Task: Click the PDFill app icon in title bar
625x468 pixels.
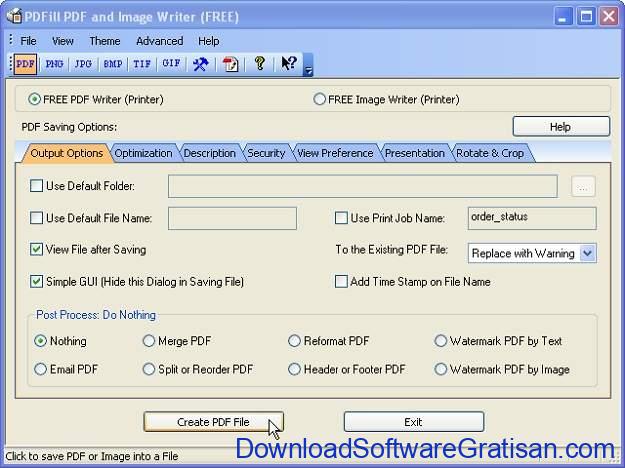Action: coord(14,16)
